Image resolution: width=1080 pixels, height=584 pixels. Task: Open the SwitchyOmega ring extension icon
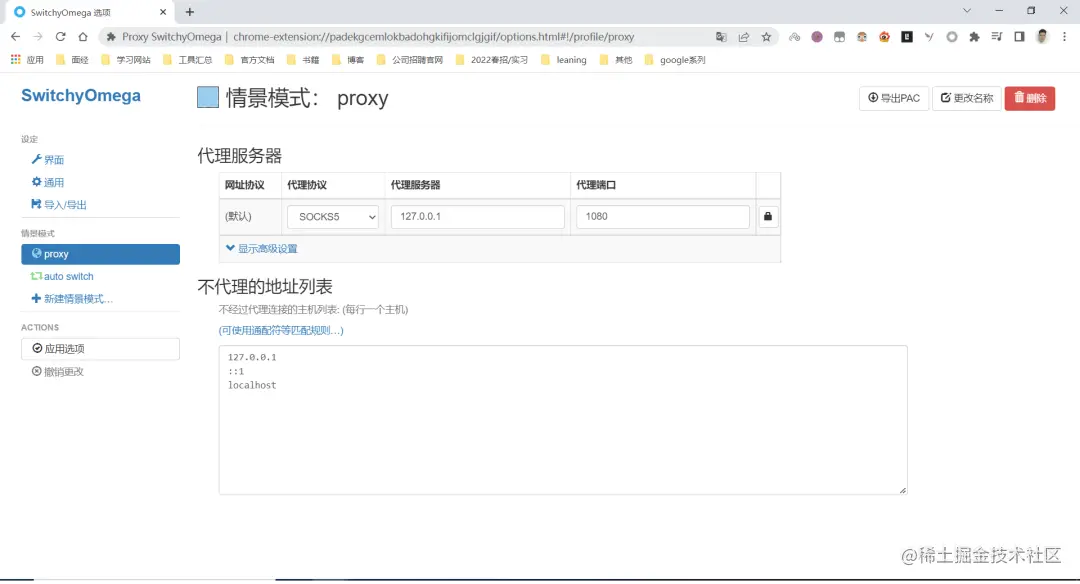952,37
